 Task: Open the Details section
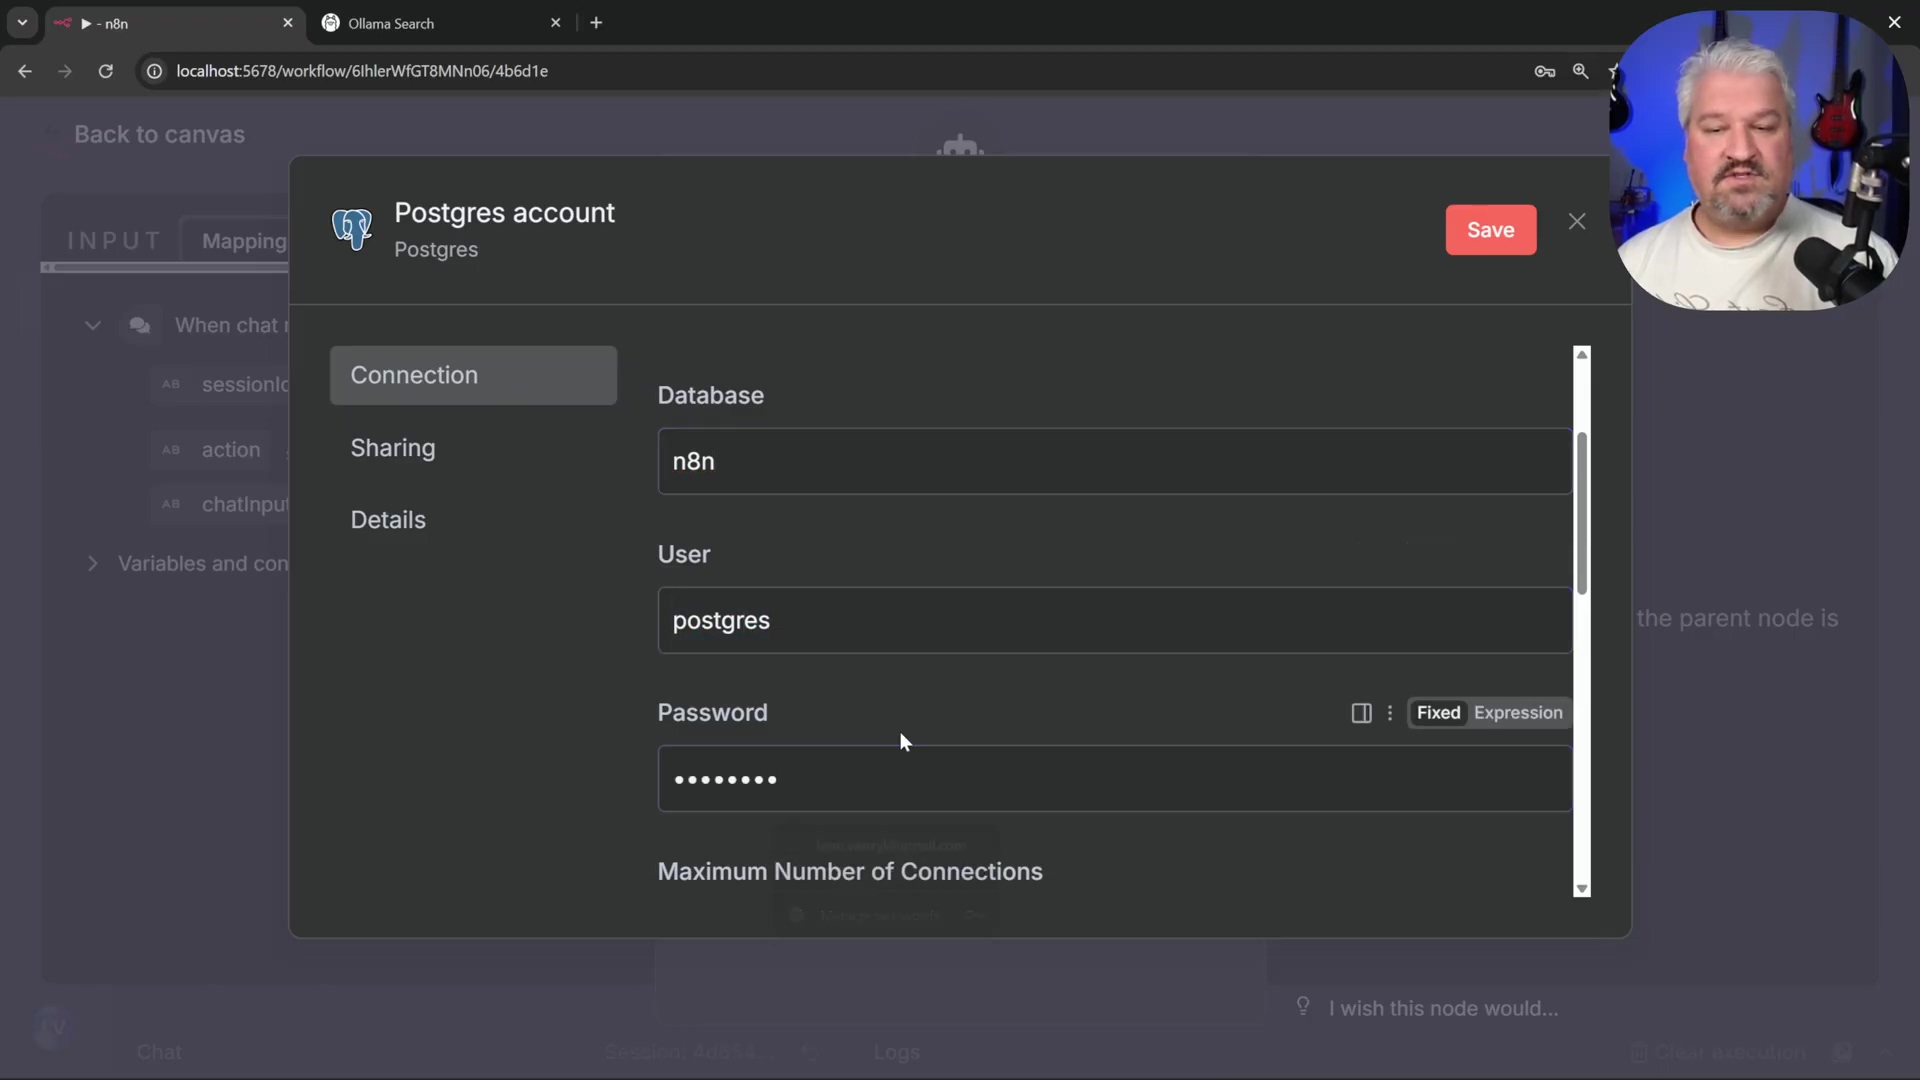(x=388, y=520)
